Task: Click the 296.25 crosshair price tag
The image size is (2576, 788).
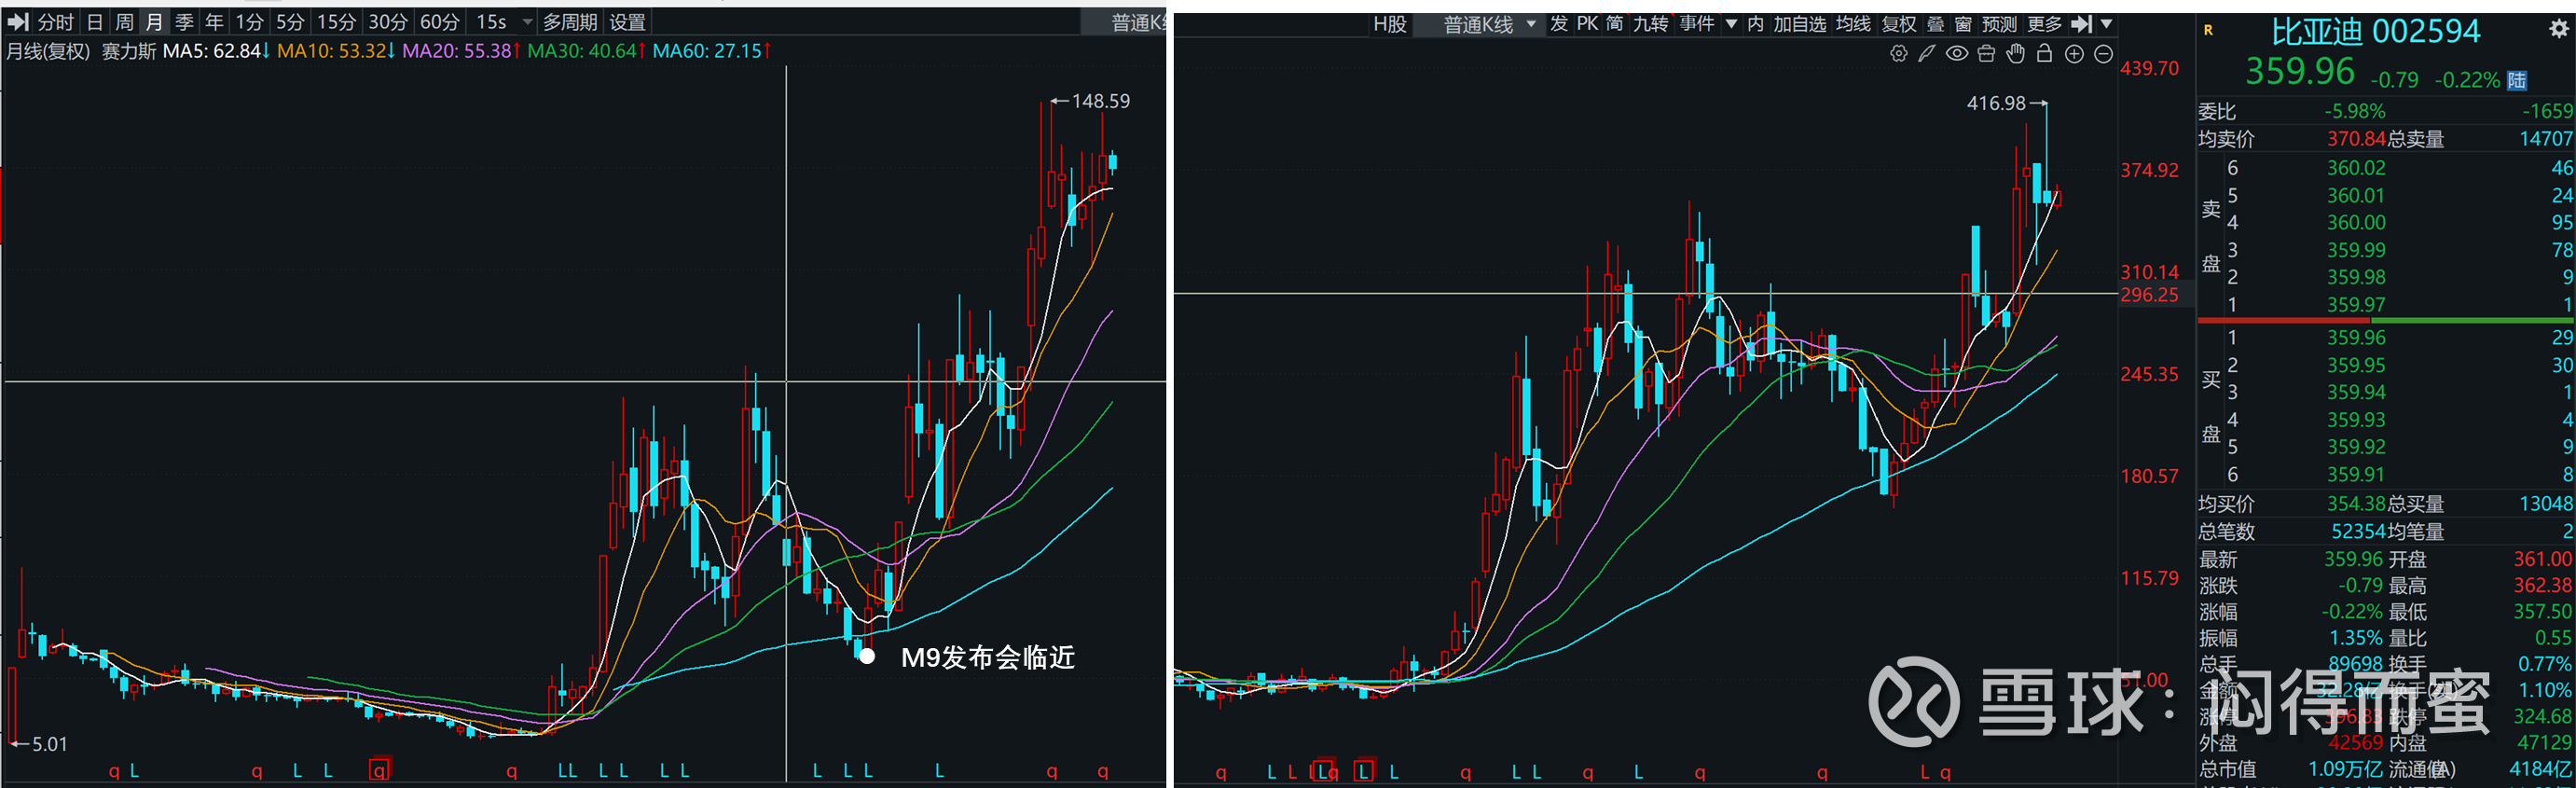Action: coord(2149,295)
